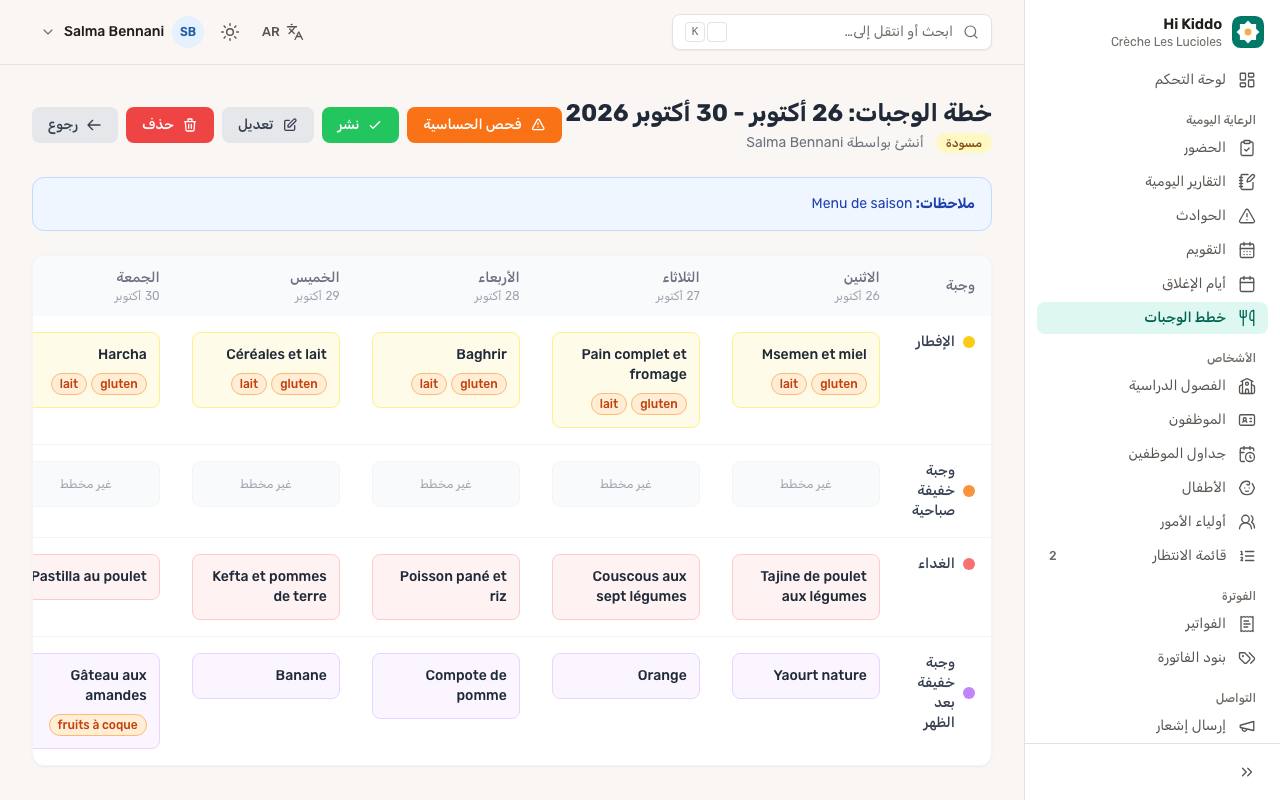The image size is (1280, 800).
Task: Toggle light/dark theme sun icon
Action: click(x=230, y=32)
